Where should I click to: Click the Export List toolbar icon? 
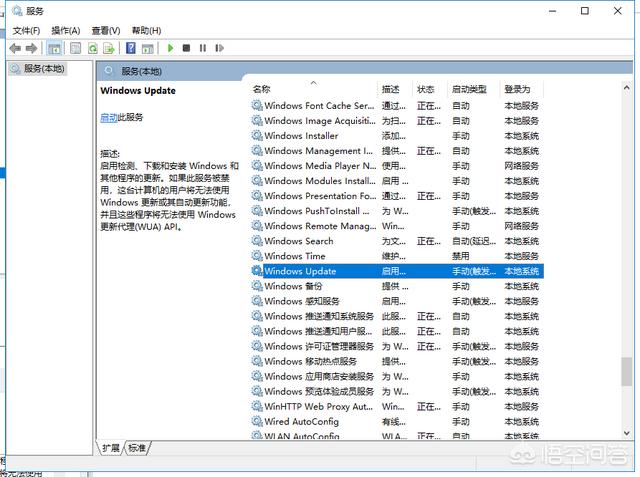[x=109, y=48]
